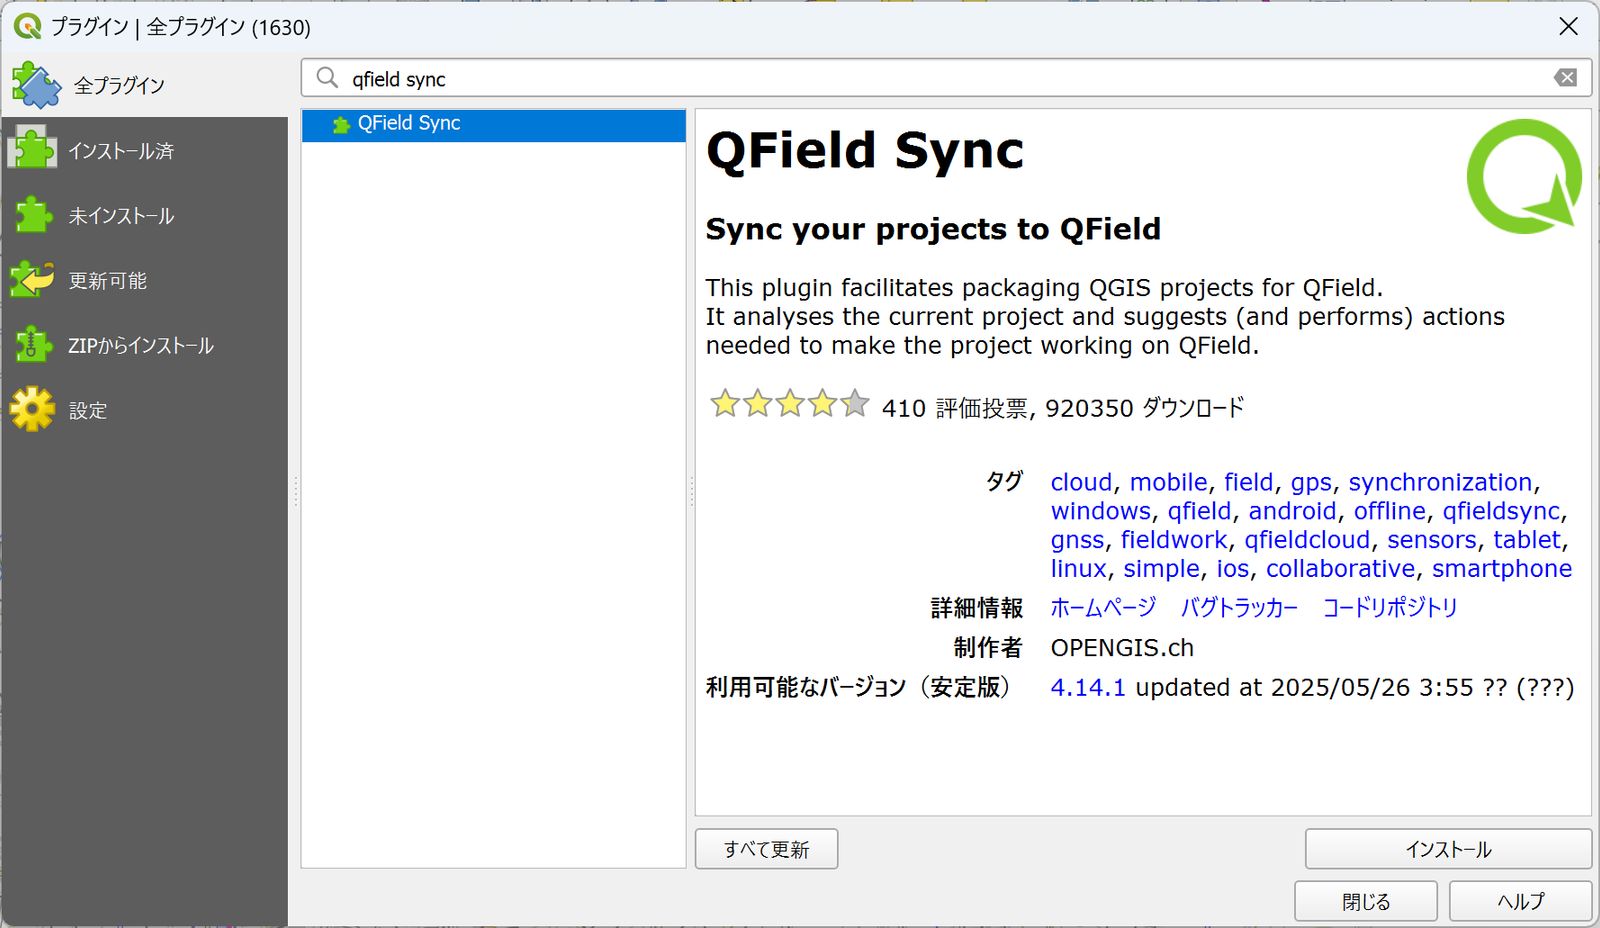Screen dimensions: 1600x928
Task: Open the ホームページ link
Action: (x=1103, y=608)
